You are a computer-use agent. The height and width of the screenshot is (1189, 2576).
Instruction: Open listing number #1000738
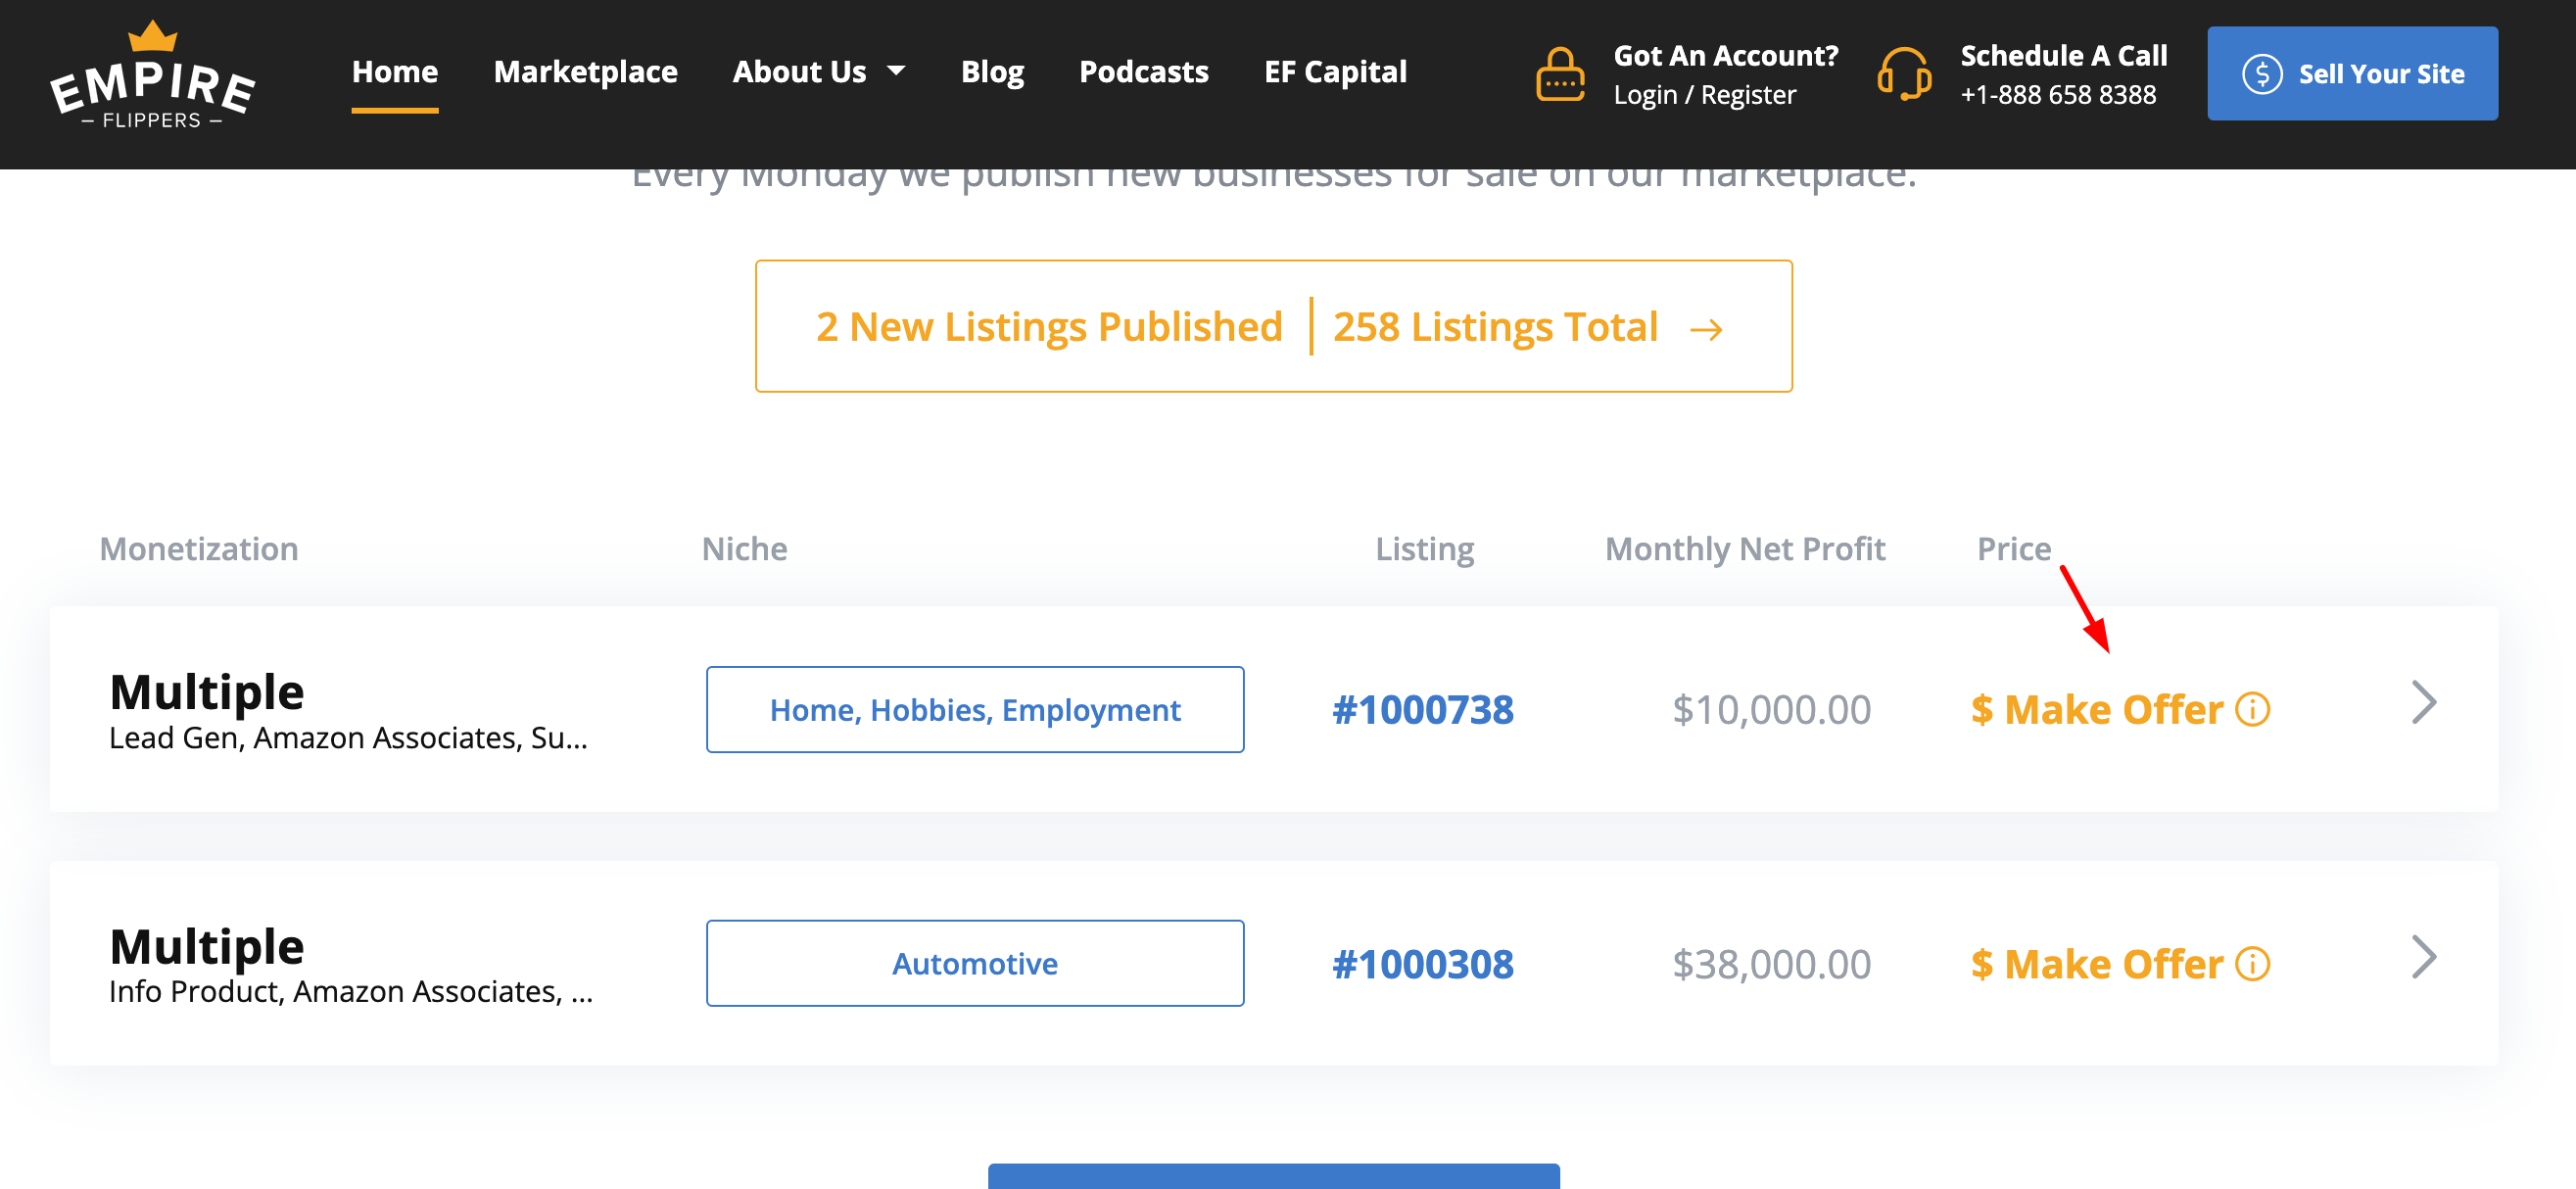pos(1422,710)
